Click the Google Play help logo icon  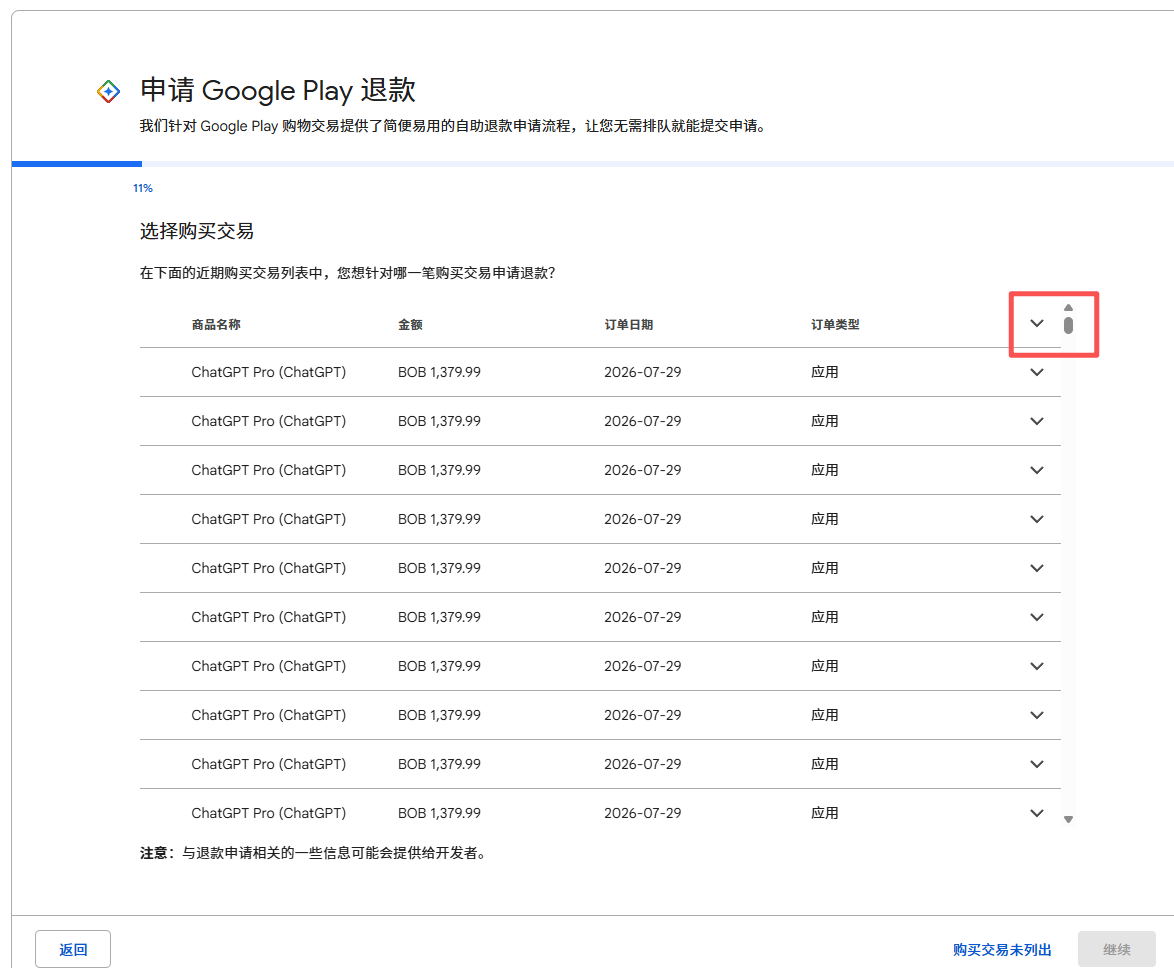(109, 91)
